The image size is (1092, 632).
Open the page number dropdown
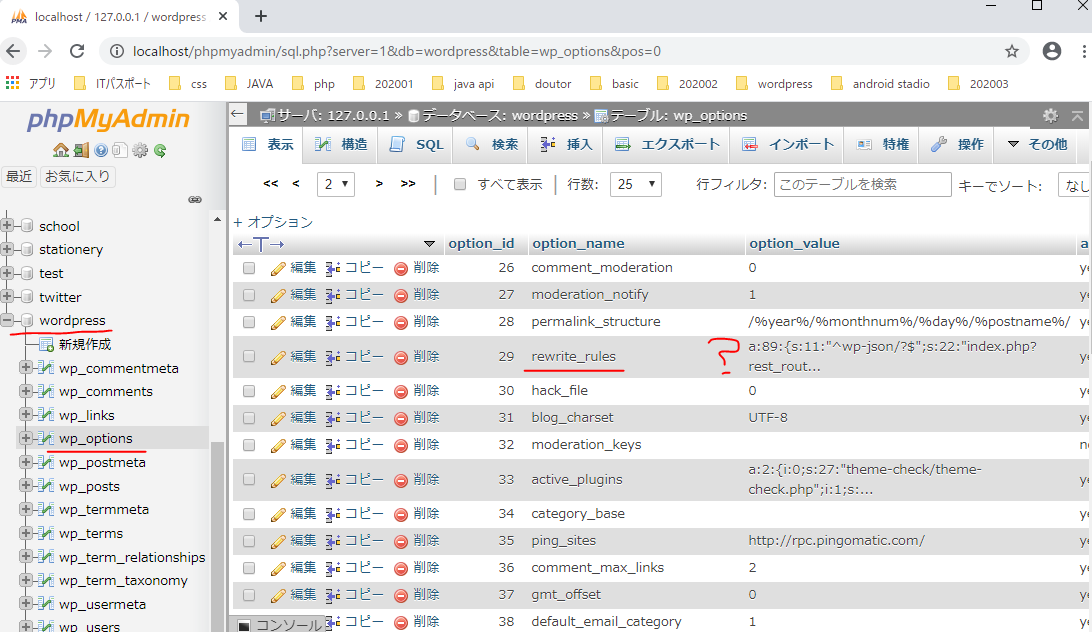coord(336,184)
